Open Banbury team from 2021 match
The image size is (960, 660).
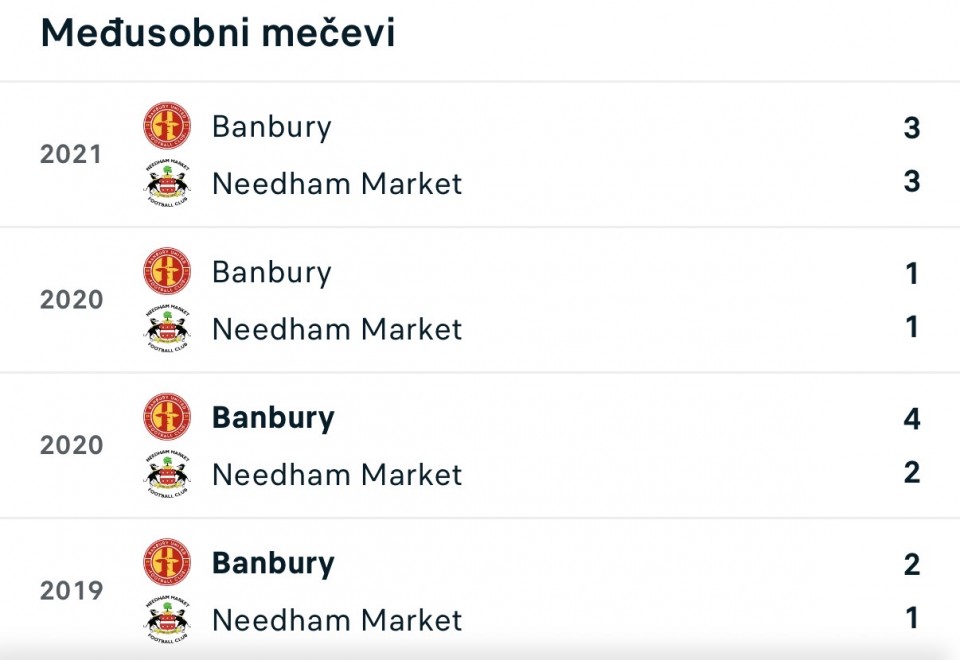[x=271, y=127]
